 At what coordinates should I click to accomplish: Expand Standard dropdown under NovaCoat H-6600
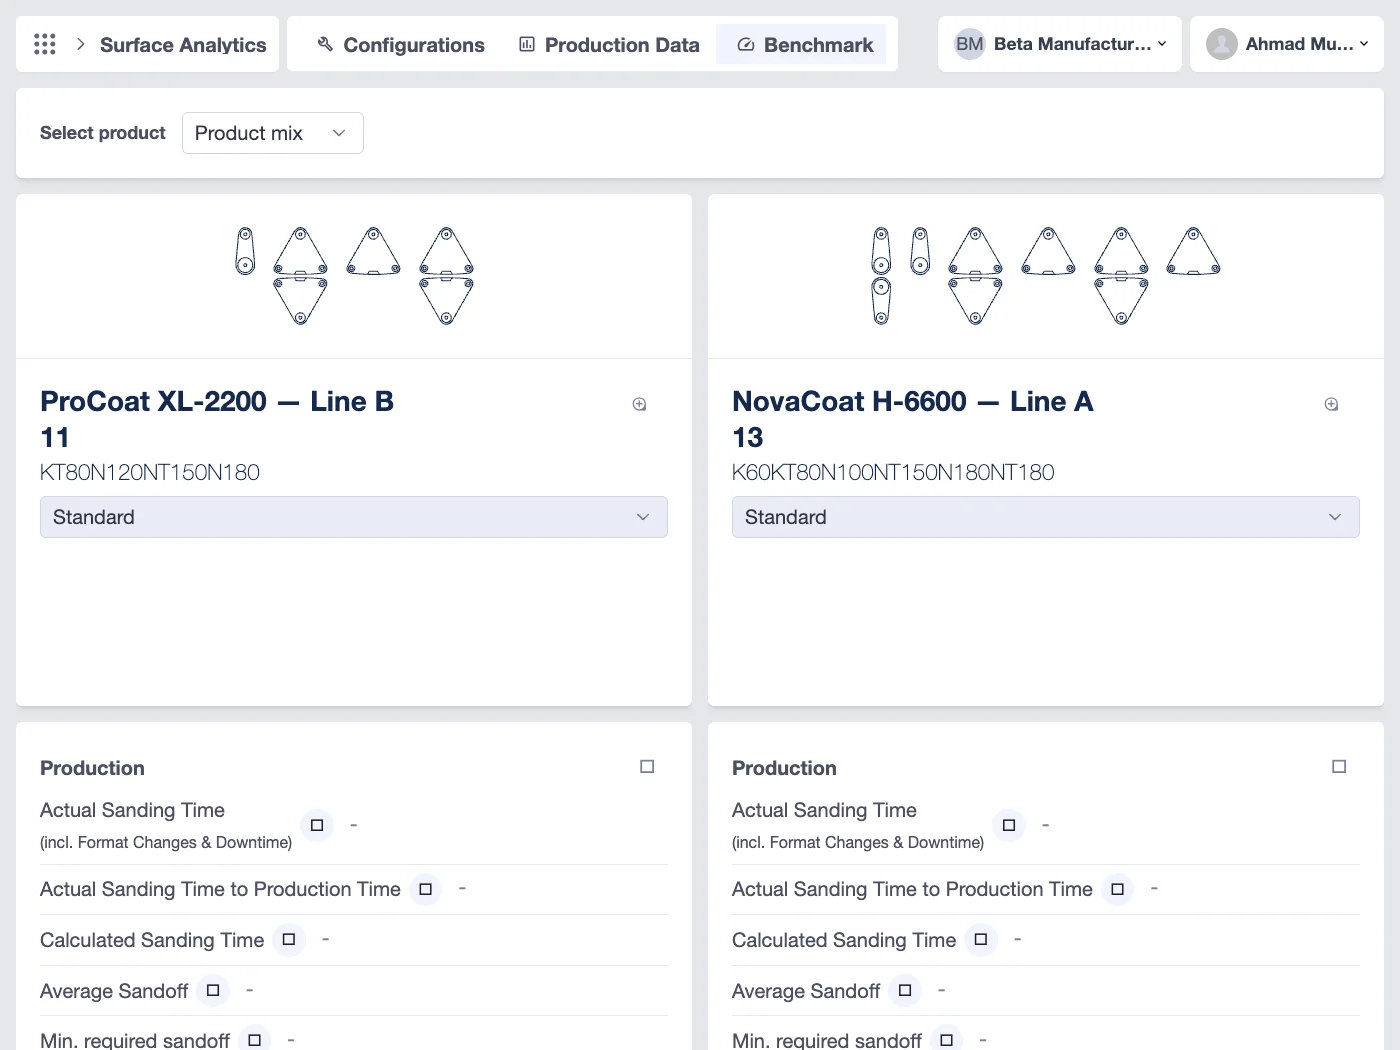(1046, 517)
